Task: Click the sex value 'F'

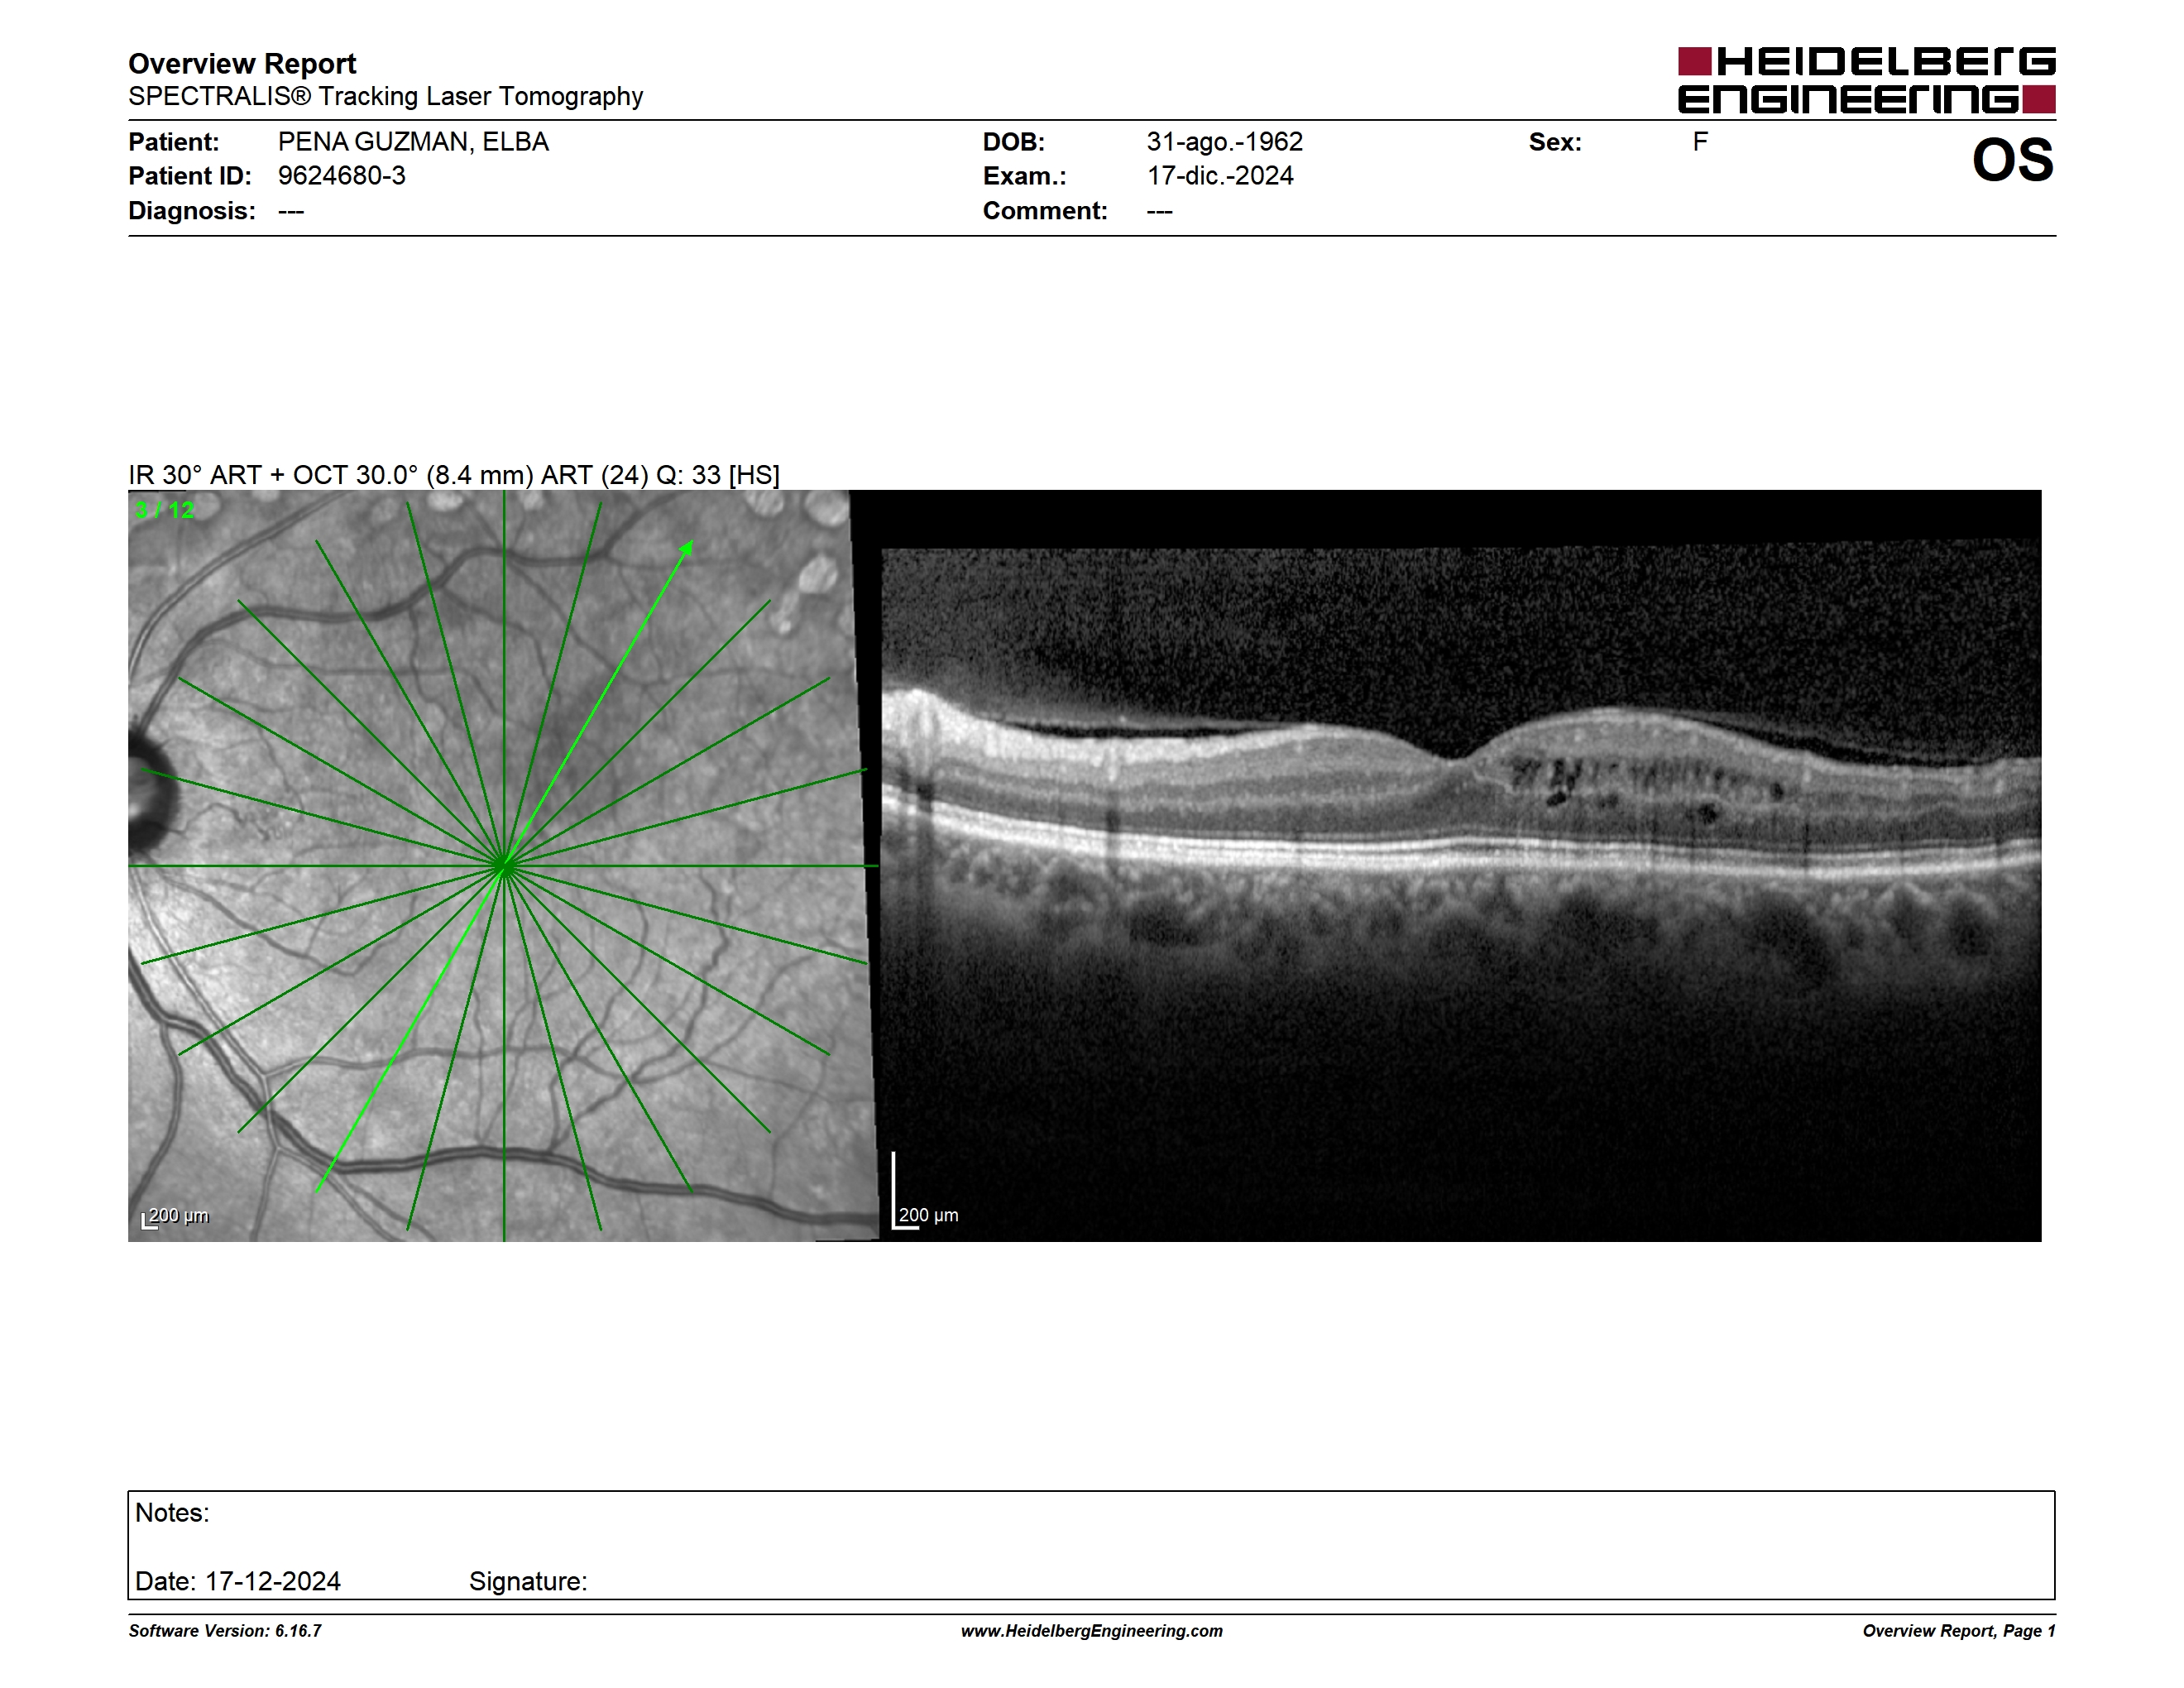Action: (x=1700, y=142)
